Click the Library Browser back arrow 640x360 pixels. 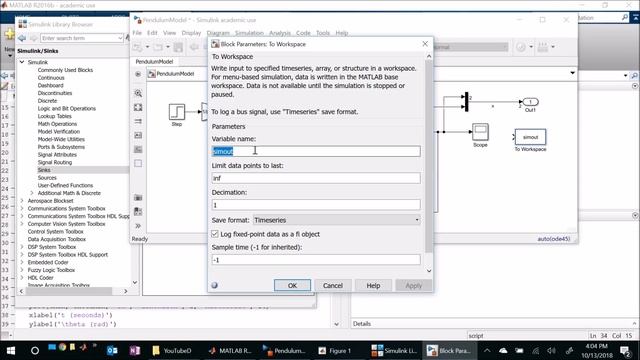click(x=22, y=38)
